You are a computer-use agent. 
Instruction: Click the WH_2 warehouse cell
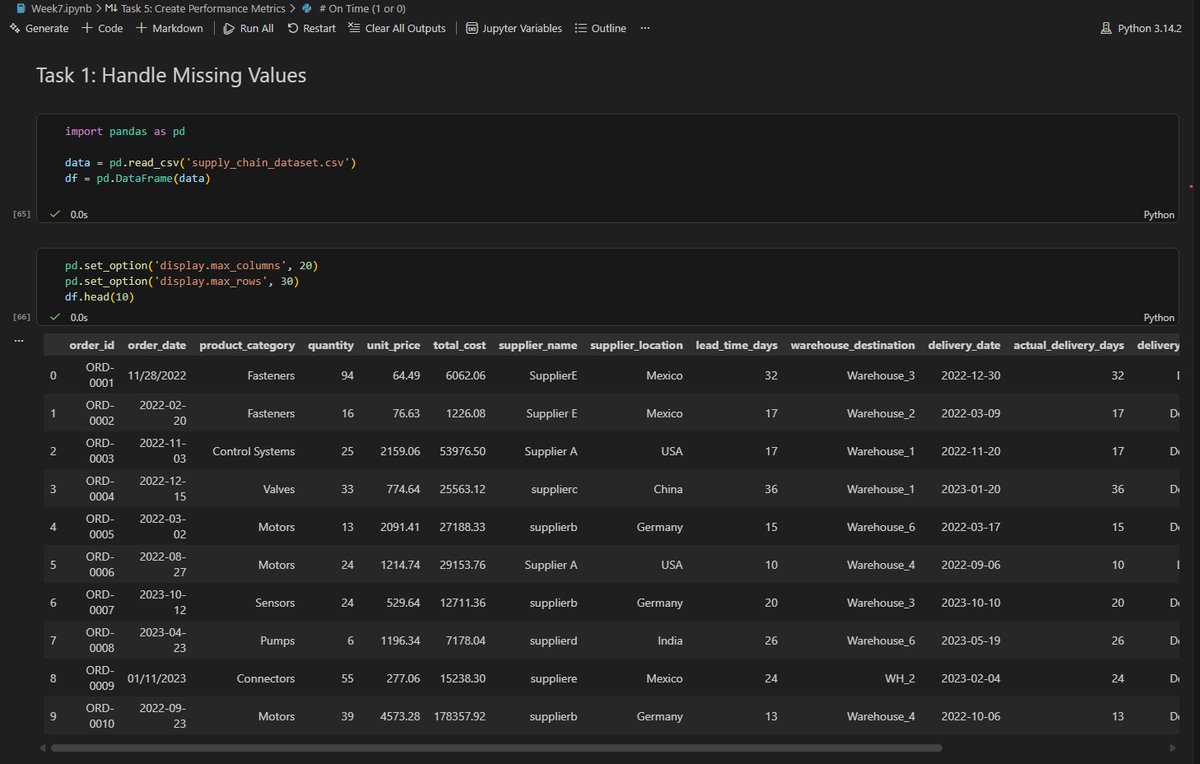[x=899, y=679]
